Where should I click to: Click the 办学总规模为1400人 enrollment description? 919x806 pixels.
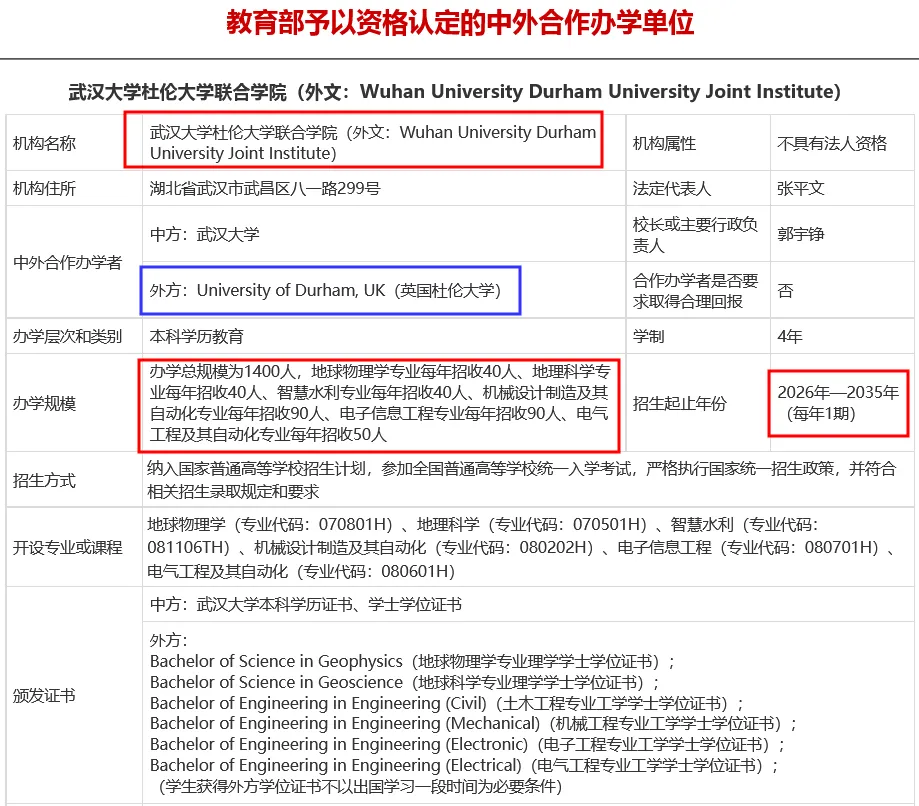(x=380, y=403)
